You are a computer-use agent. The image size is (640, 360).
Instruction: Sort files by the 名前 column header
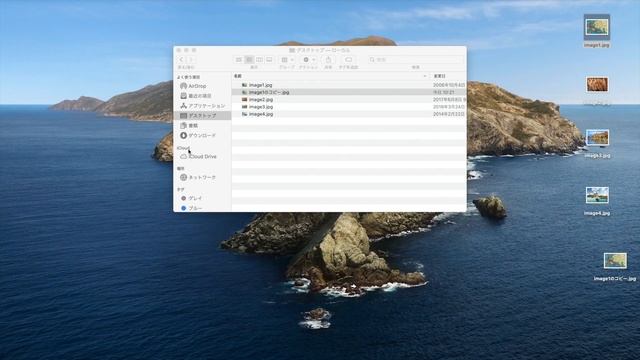coord(238,76)
